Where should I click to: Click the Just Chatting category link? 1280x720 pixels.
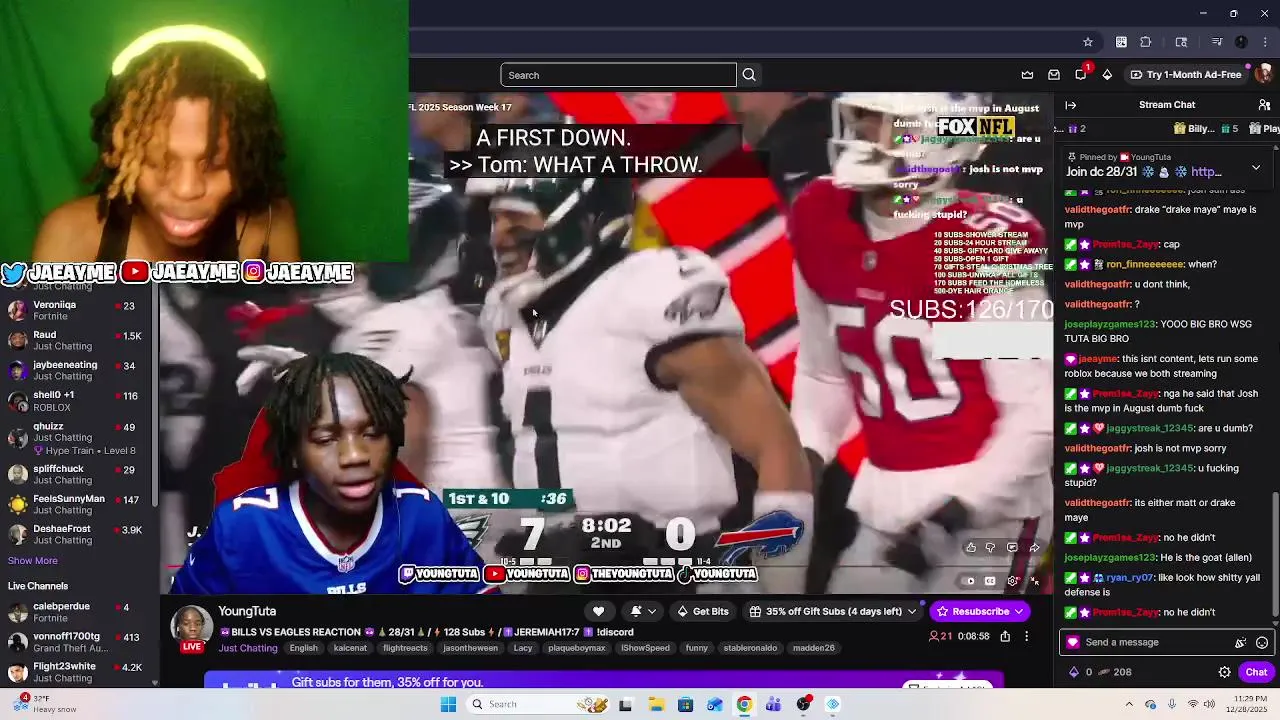click(x=248, y=648)
